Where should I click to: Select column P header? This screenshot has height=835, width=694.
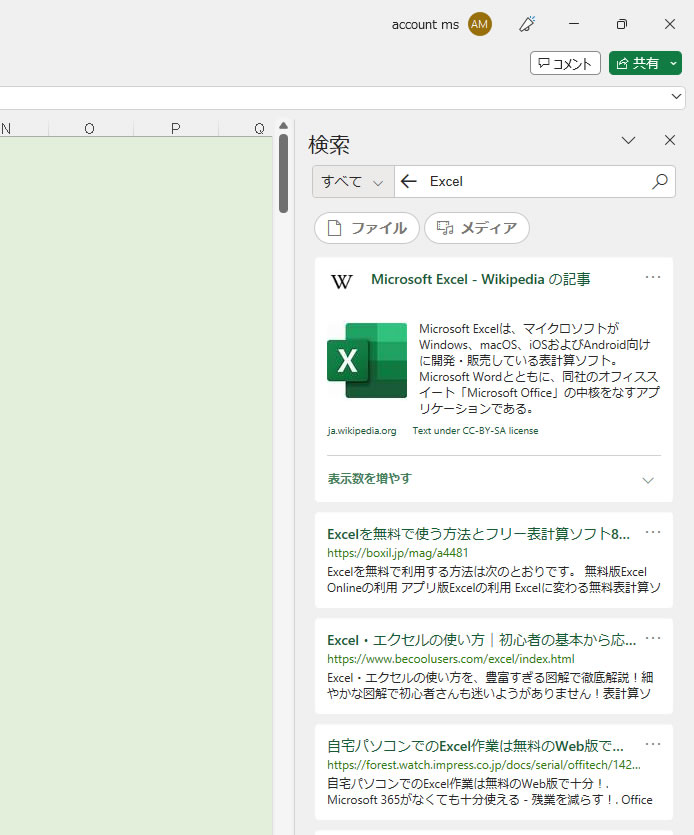(x=175, y=128)
